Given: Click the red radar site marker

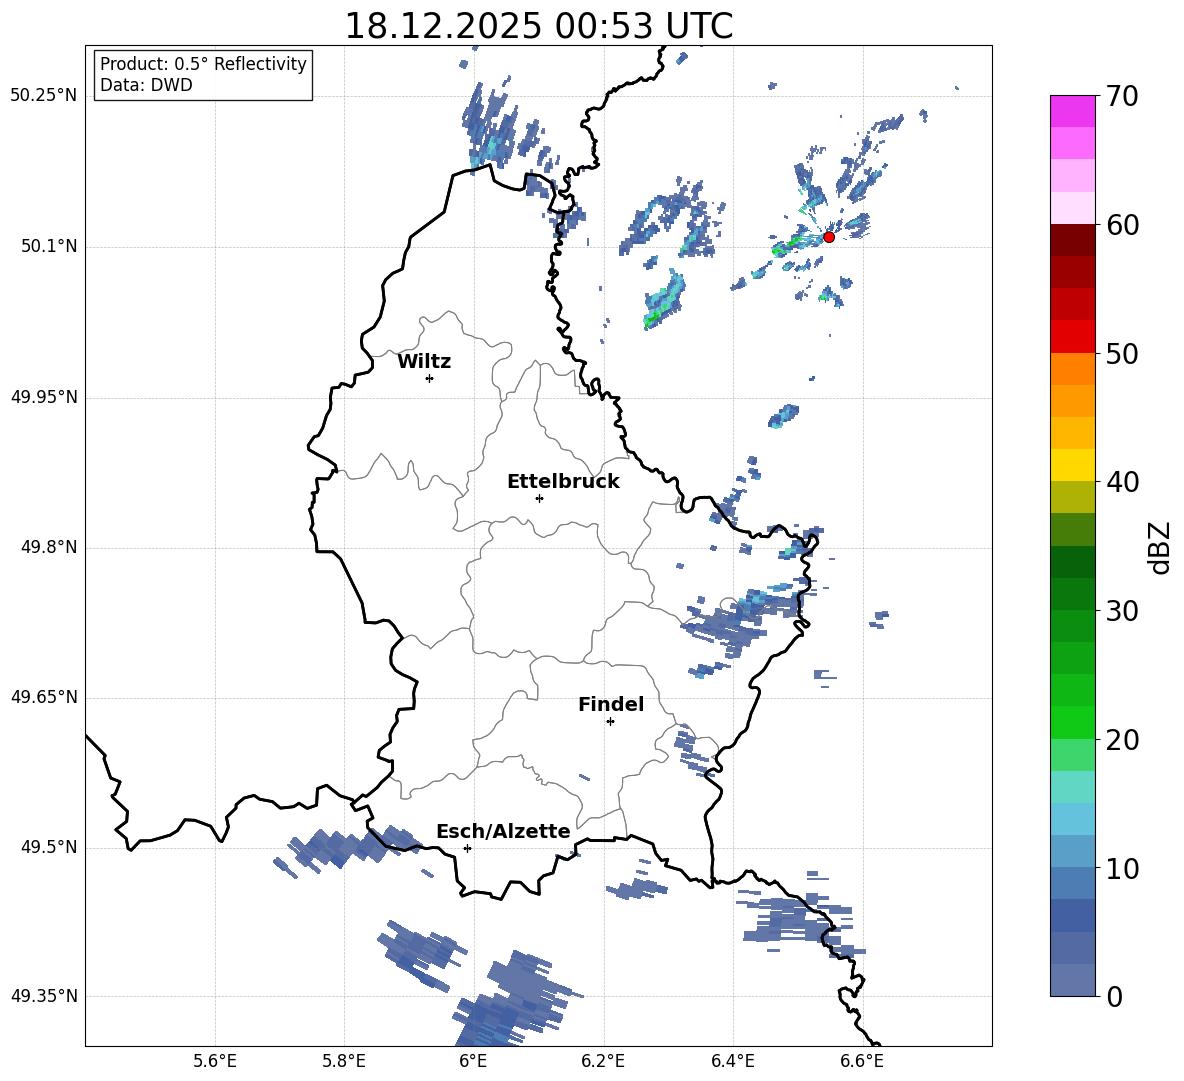Looking at the screenshot, I should pos(829,237).
